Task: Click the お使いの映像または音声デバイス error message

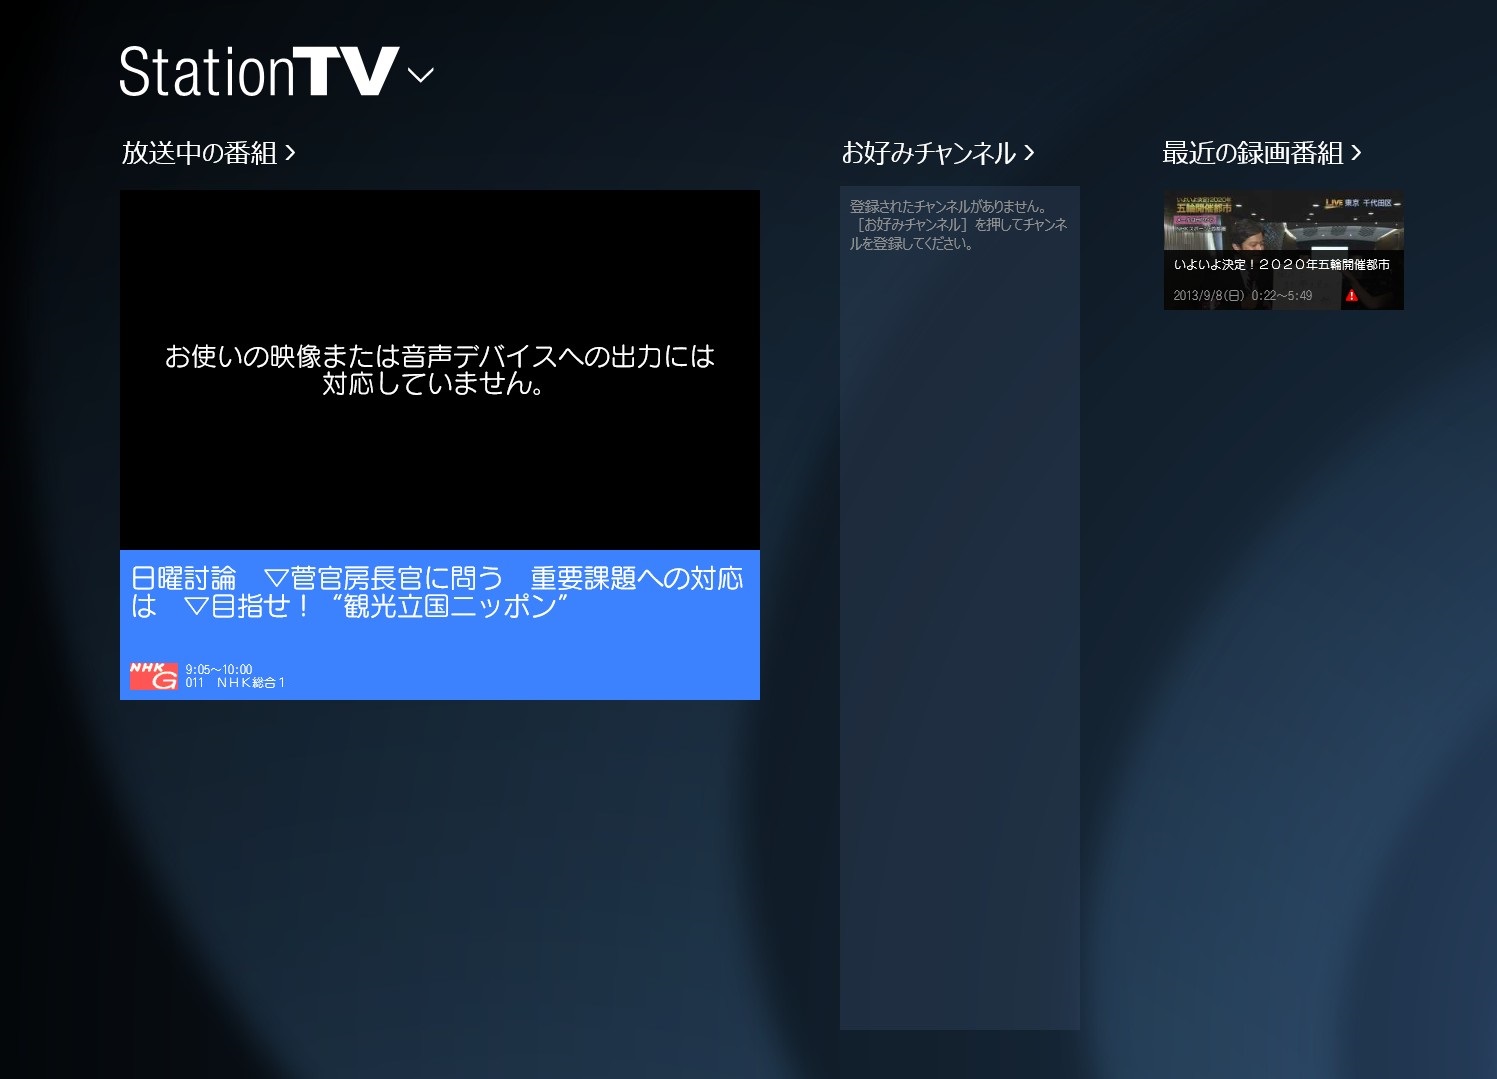Action: [440, 370]
